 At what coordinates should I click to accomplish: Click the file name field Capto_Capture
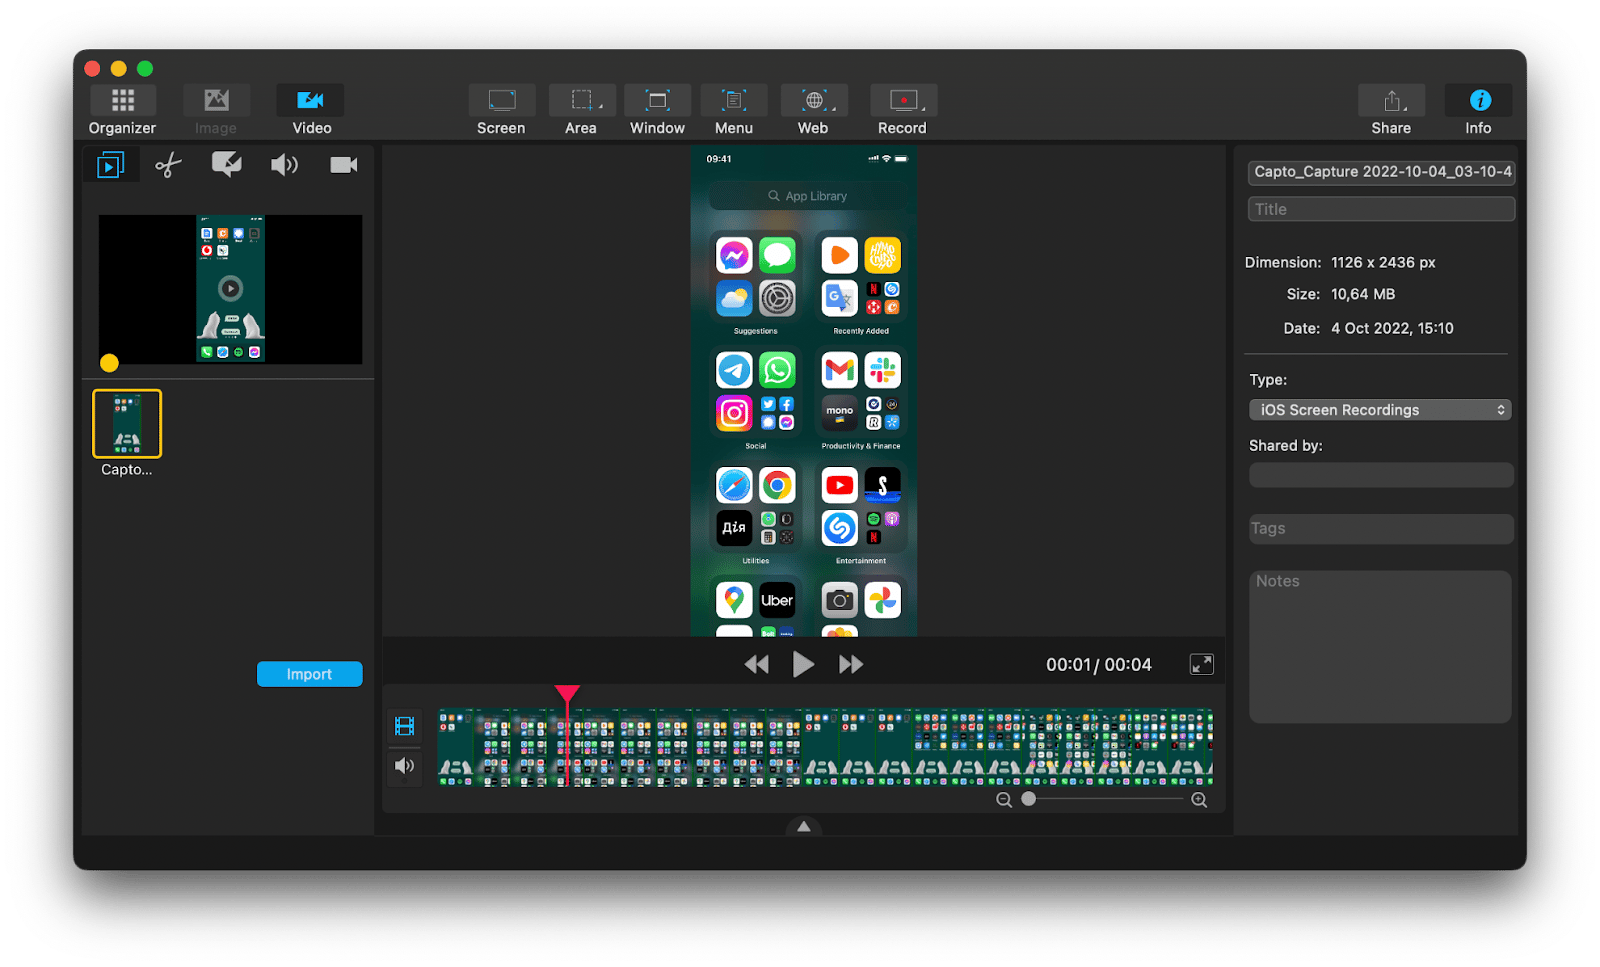tap(1381, 172)
